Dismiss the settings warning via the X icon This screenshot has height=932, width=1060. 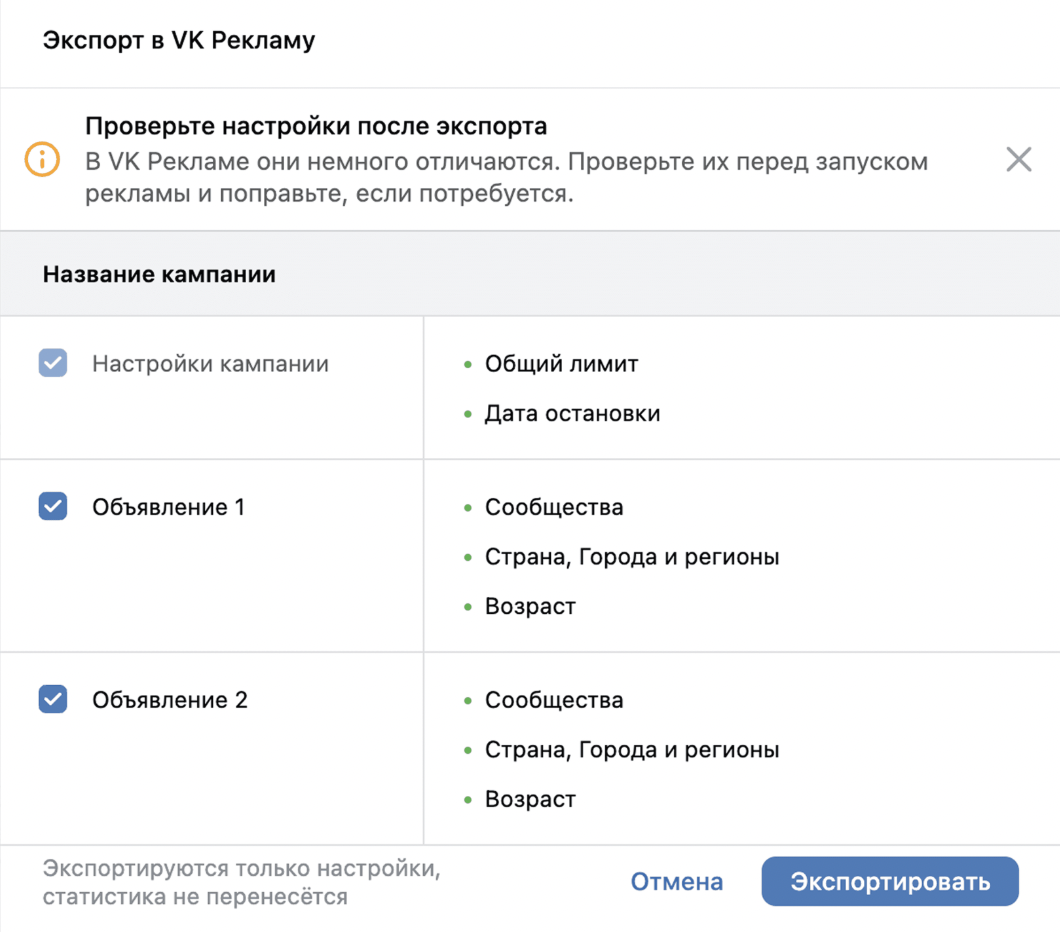1018,159
